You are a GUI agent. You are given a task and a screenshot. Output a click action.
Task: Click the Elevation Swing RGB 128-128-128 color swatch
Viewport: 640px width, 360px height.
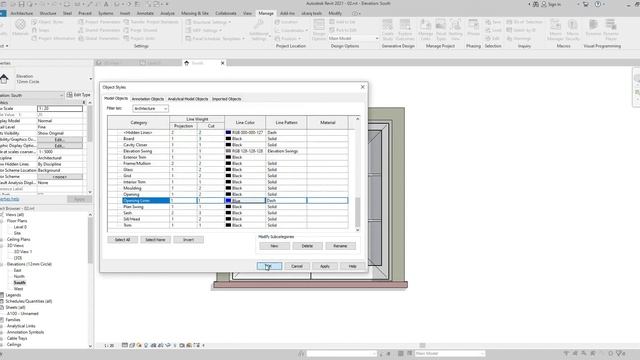[228, 151]
